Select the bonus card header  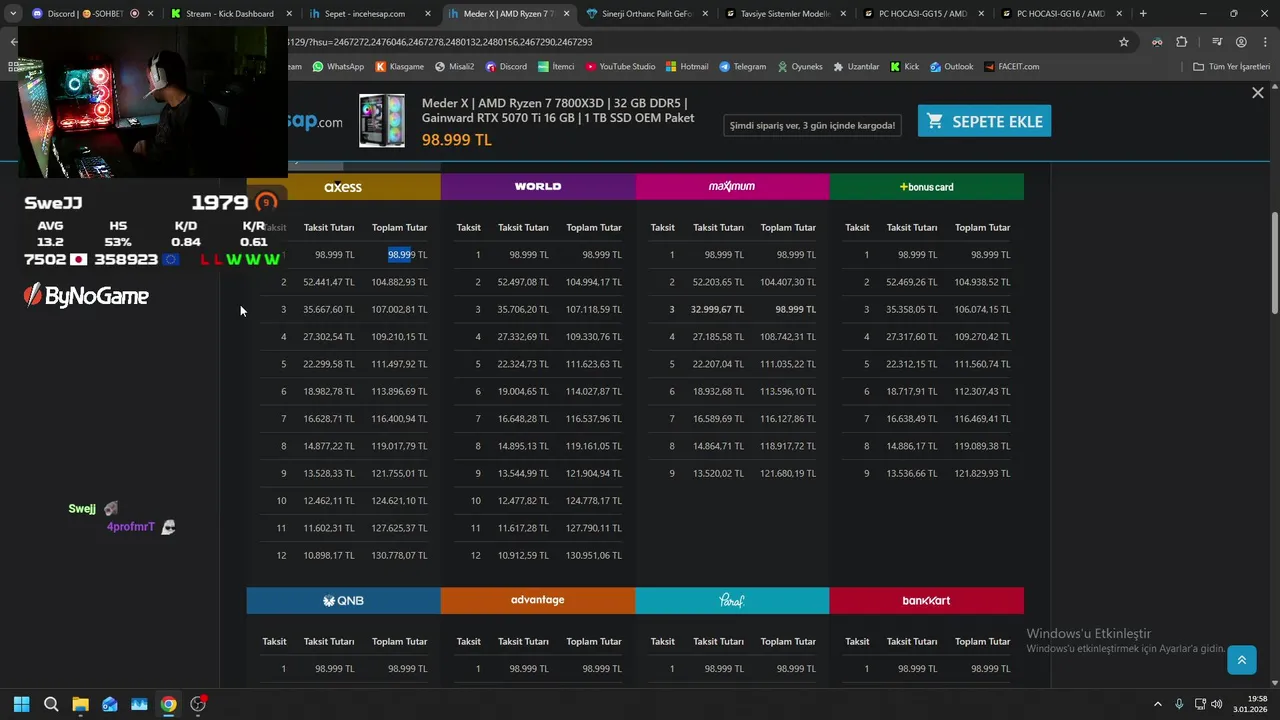coord(926,187)
